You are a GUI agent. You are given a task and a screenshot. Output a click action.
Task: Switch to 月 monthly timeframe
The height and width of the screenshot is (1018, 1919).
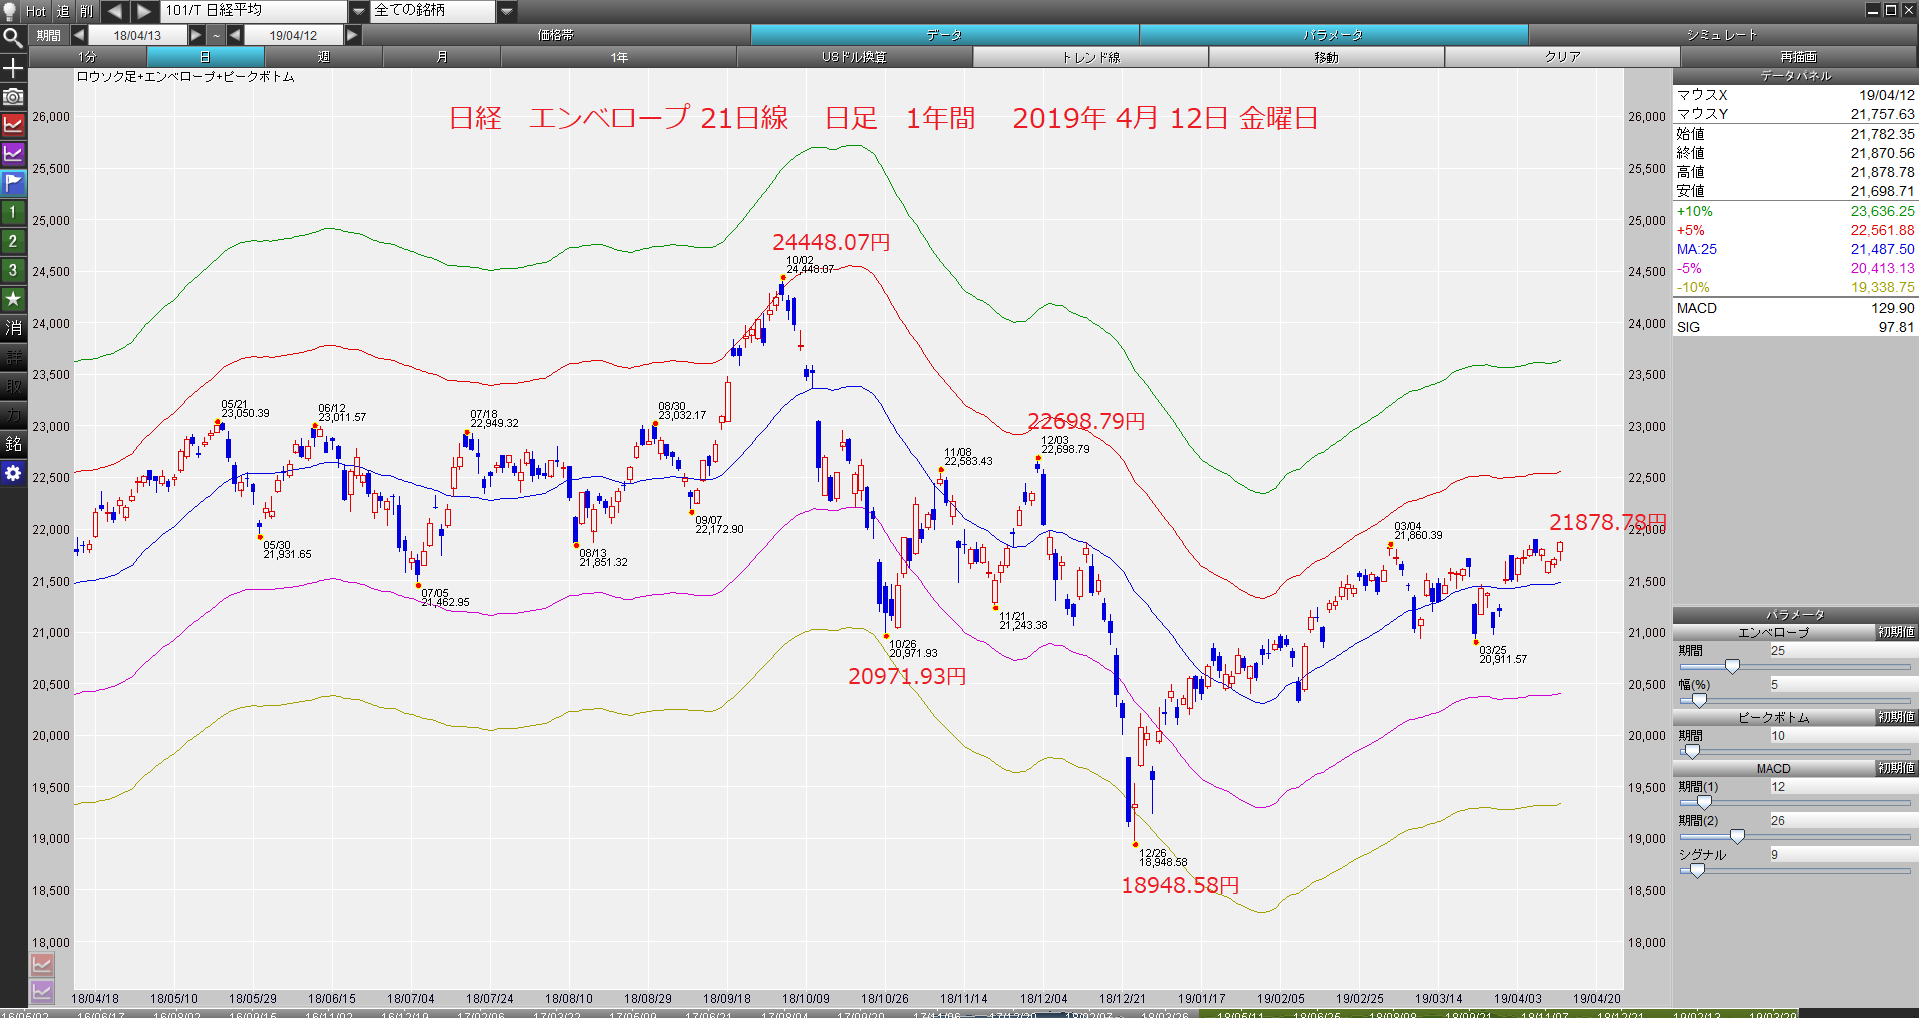point(442,57)
